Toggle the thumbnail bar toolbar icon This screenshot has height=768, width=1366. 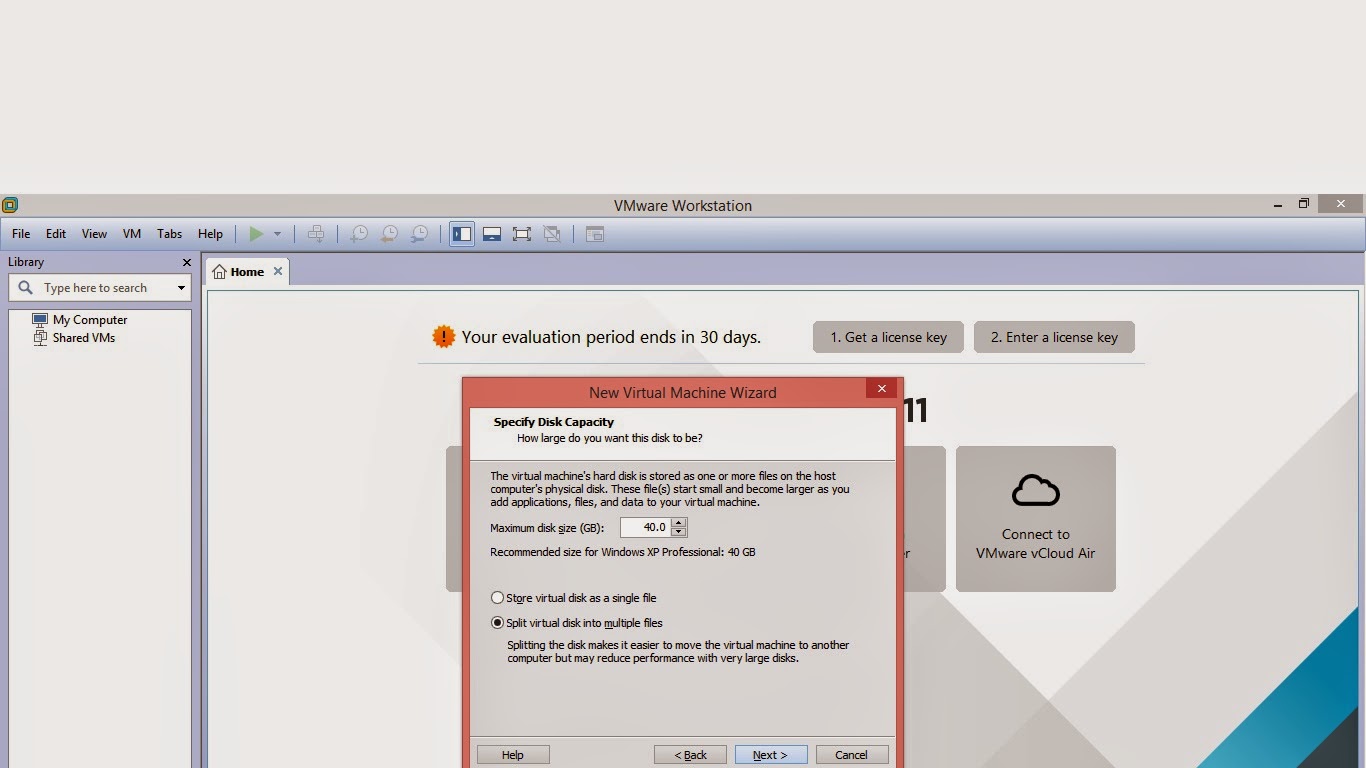pos(492,234)
